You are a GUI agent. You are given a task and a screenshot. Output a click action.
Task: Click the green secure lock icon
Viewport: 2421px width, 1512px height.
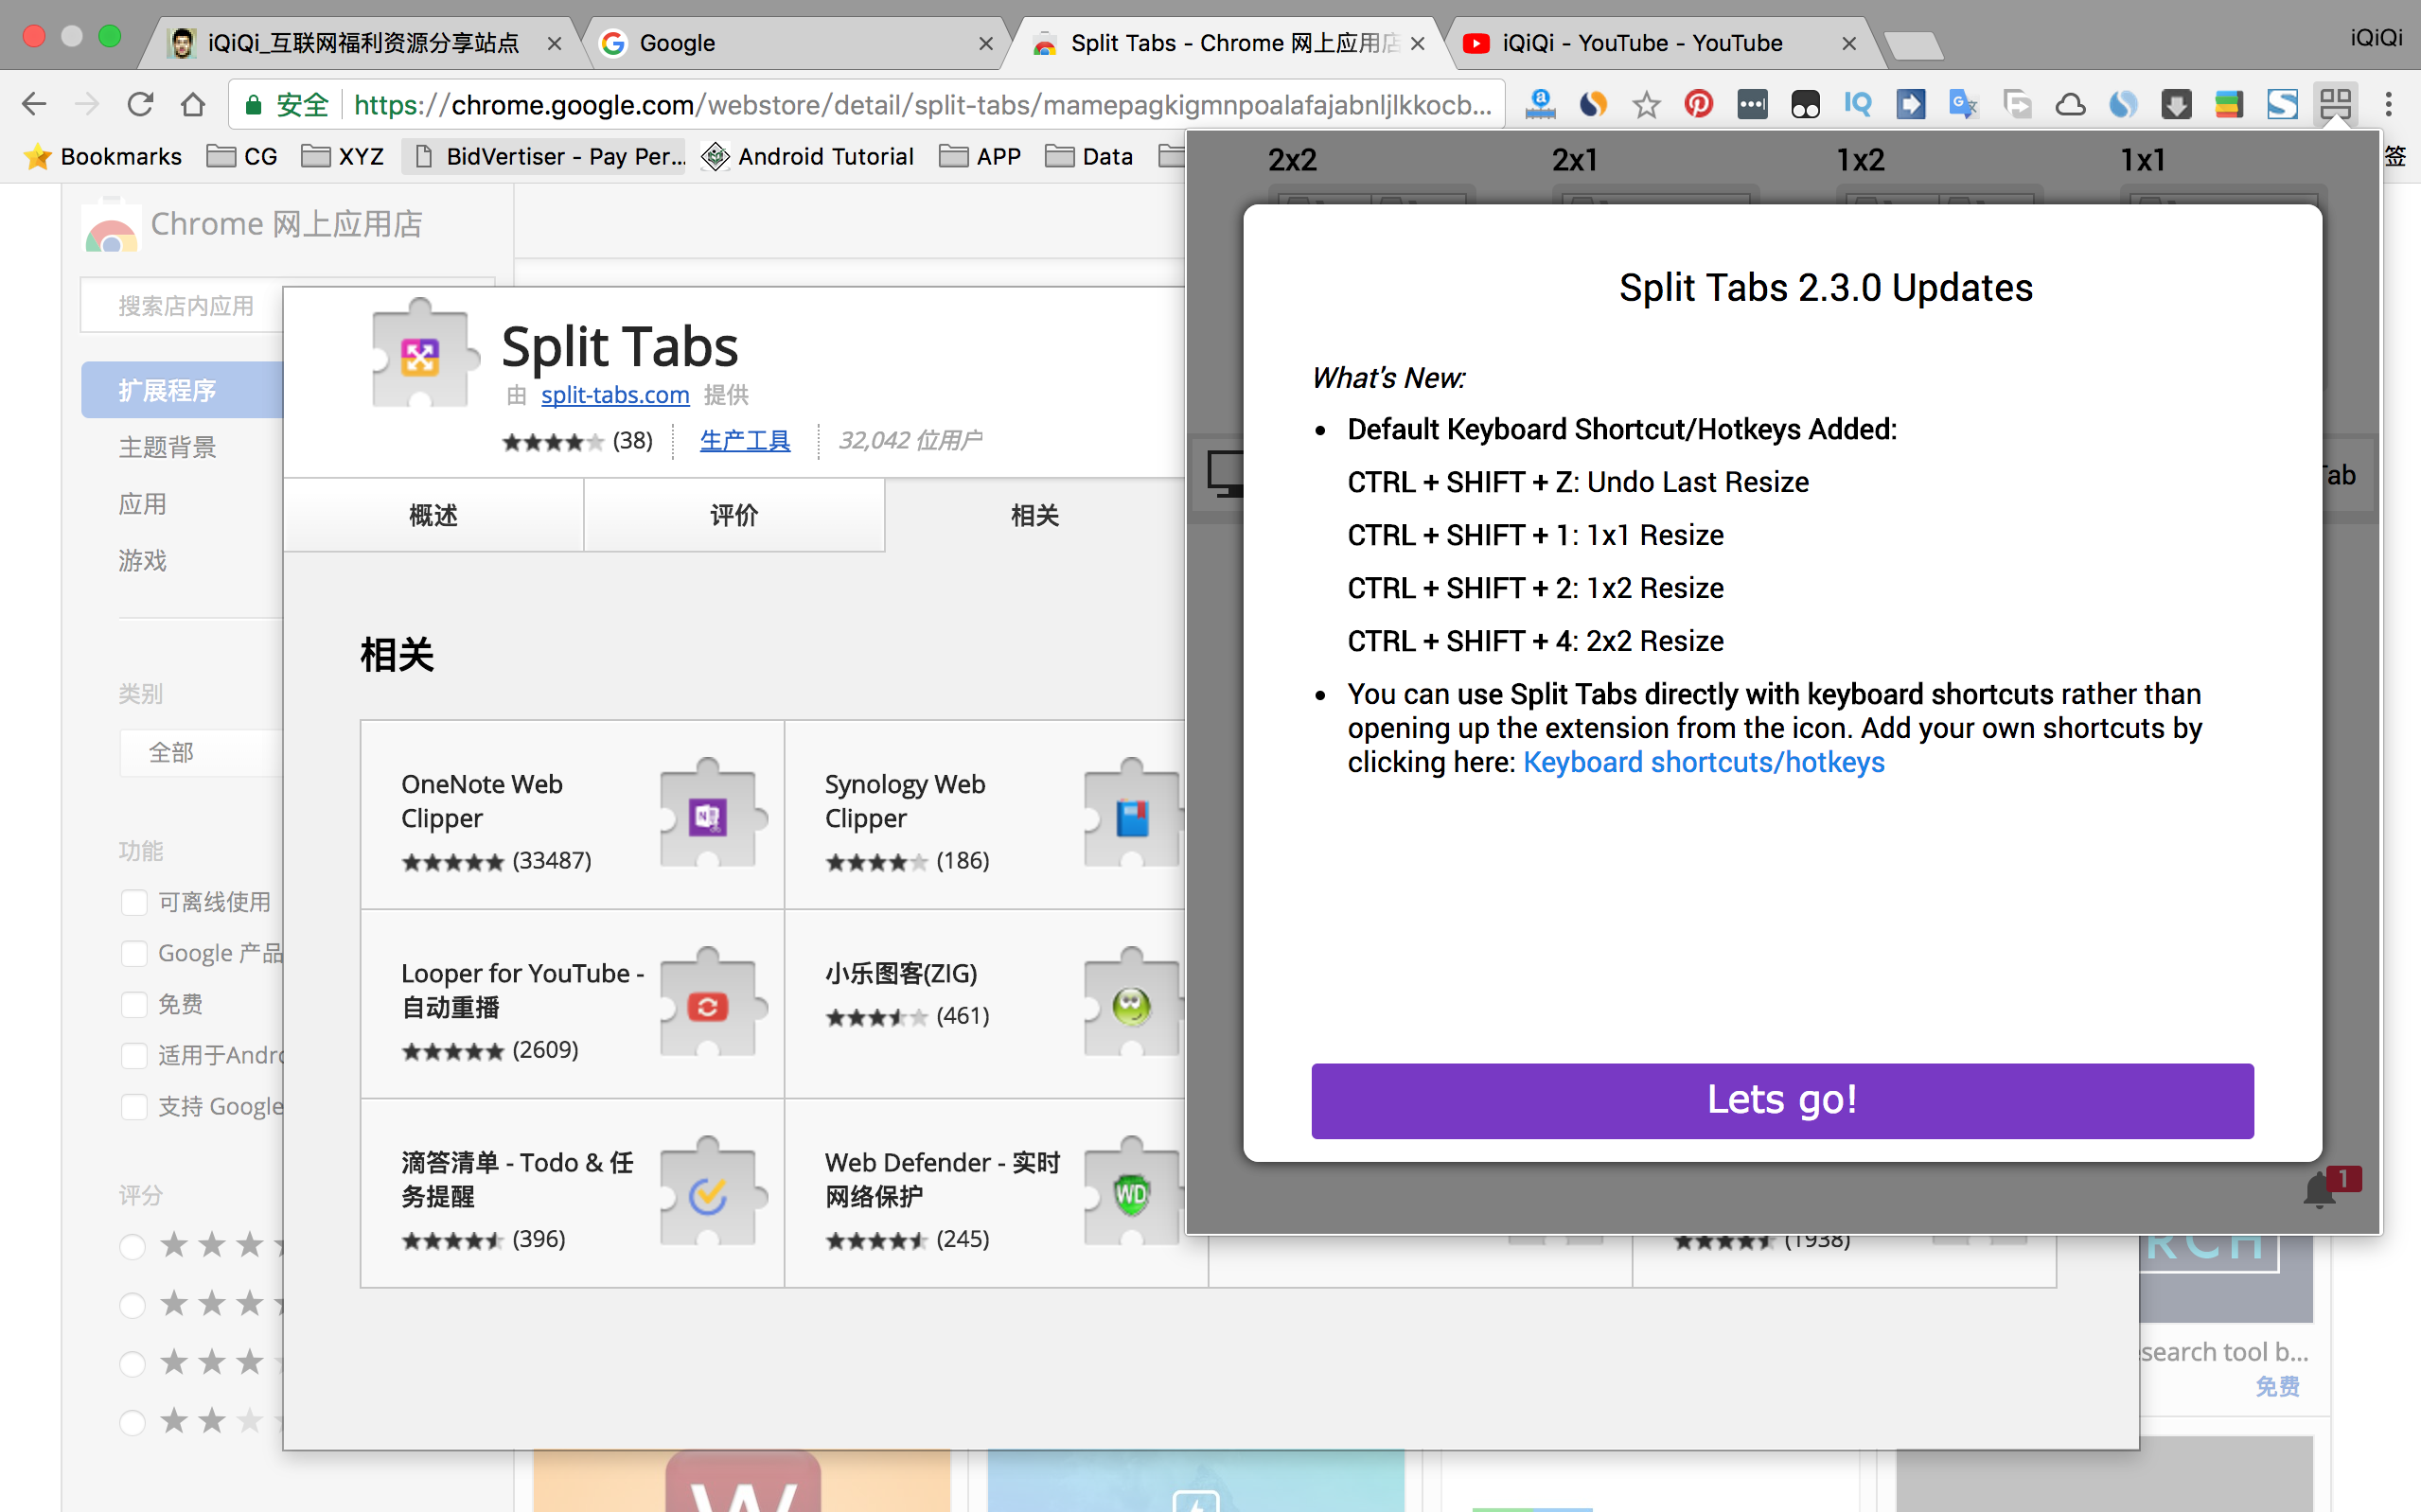pos(253,105)
